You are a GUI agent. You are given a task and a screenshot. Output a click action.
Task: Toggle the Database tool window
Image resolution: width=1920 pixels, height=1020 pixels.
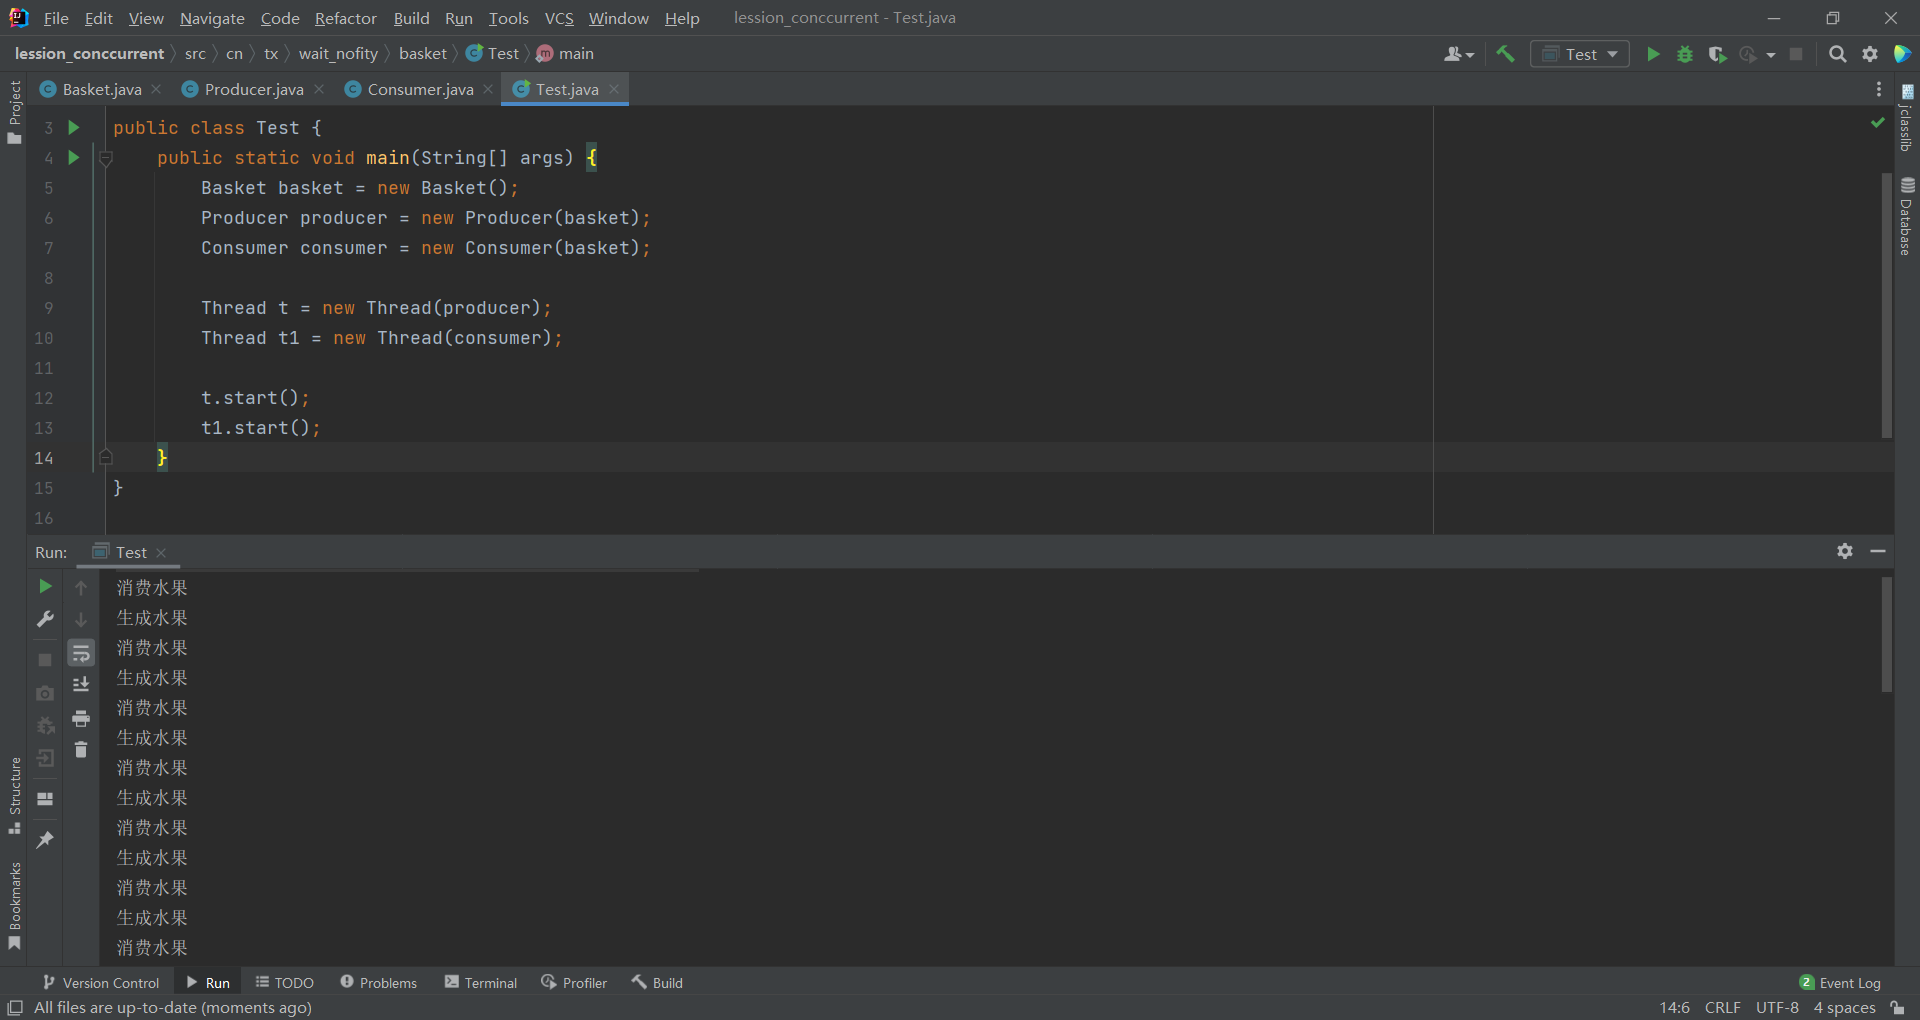point(1907,216)
